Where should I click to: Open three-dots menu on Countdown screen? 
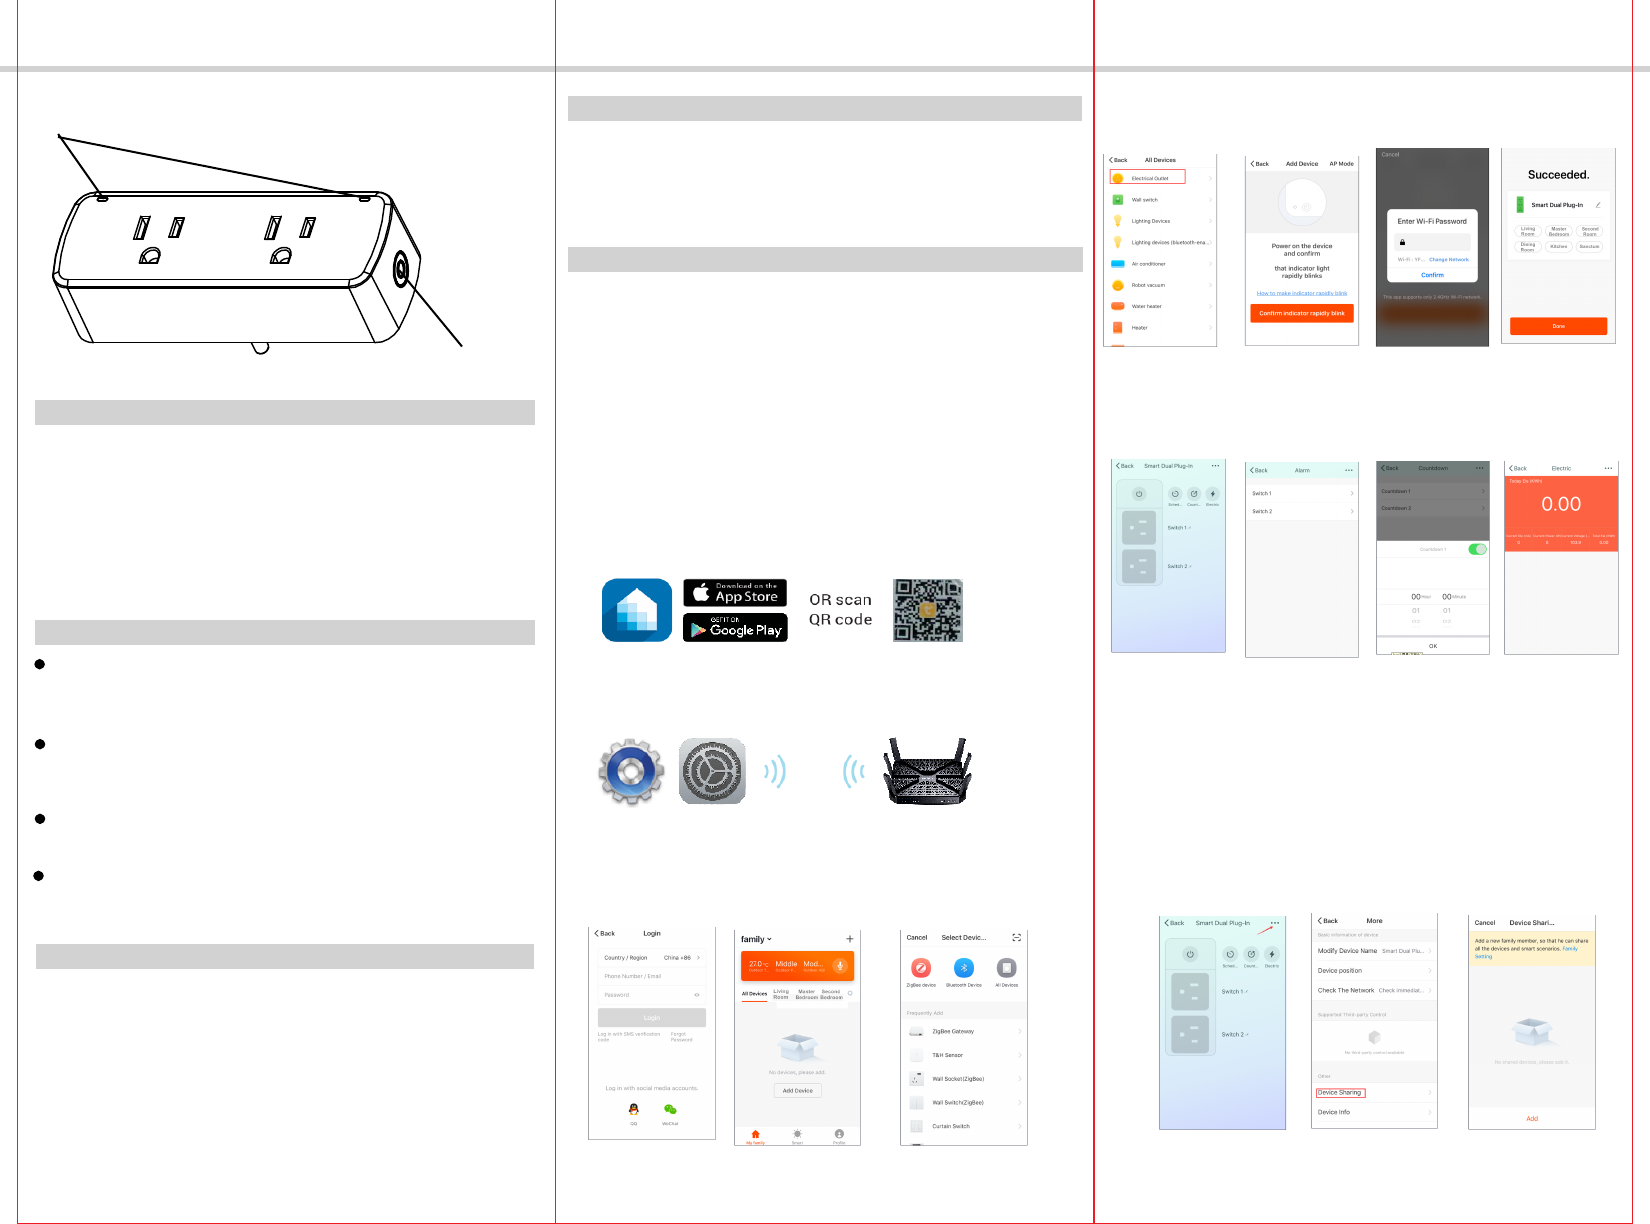point(1479,468)
